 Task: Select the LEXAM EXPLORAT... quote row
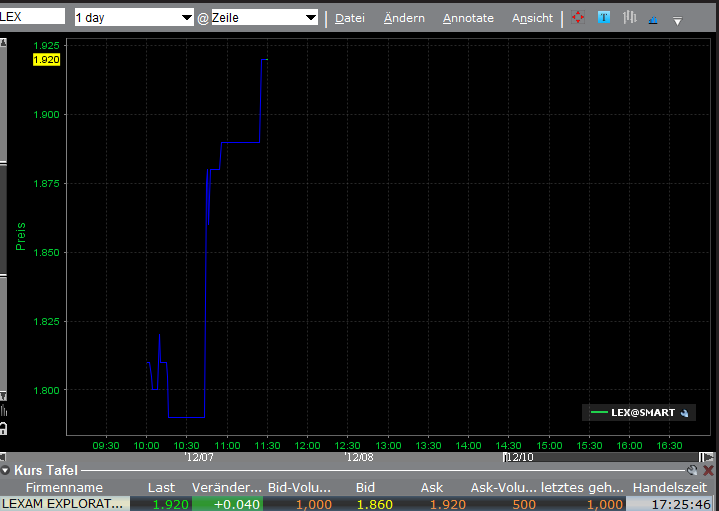pyautogui.click(x=64, y=504)
